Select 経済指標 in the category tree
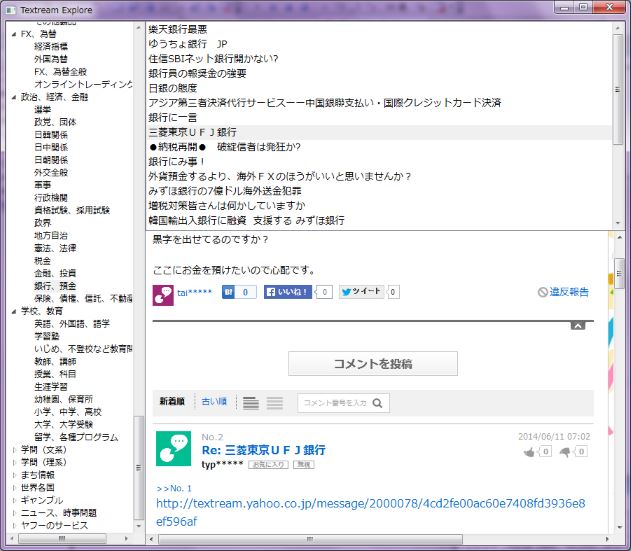The width and height of the screenshot is (631, 551). [x=51, y=47]
